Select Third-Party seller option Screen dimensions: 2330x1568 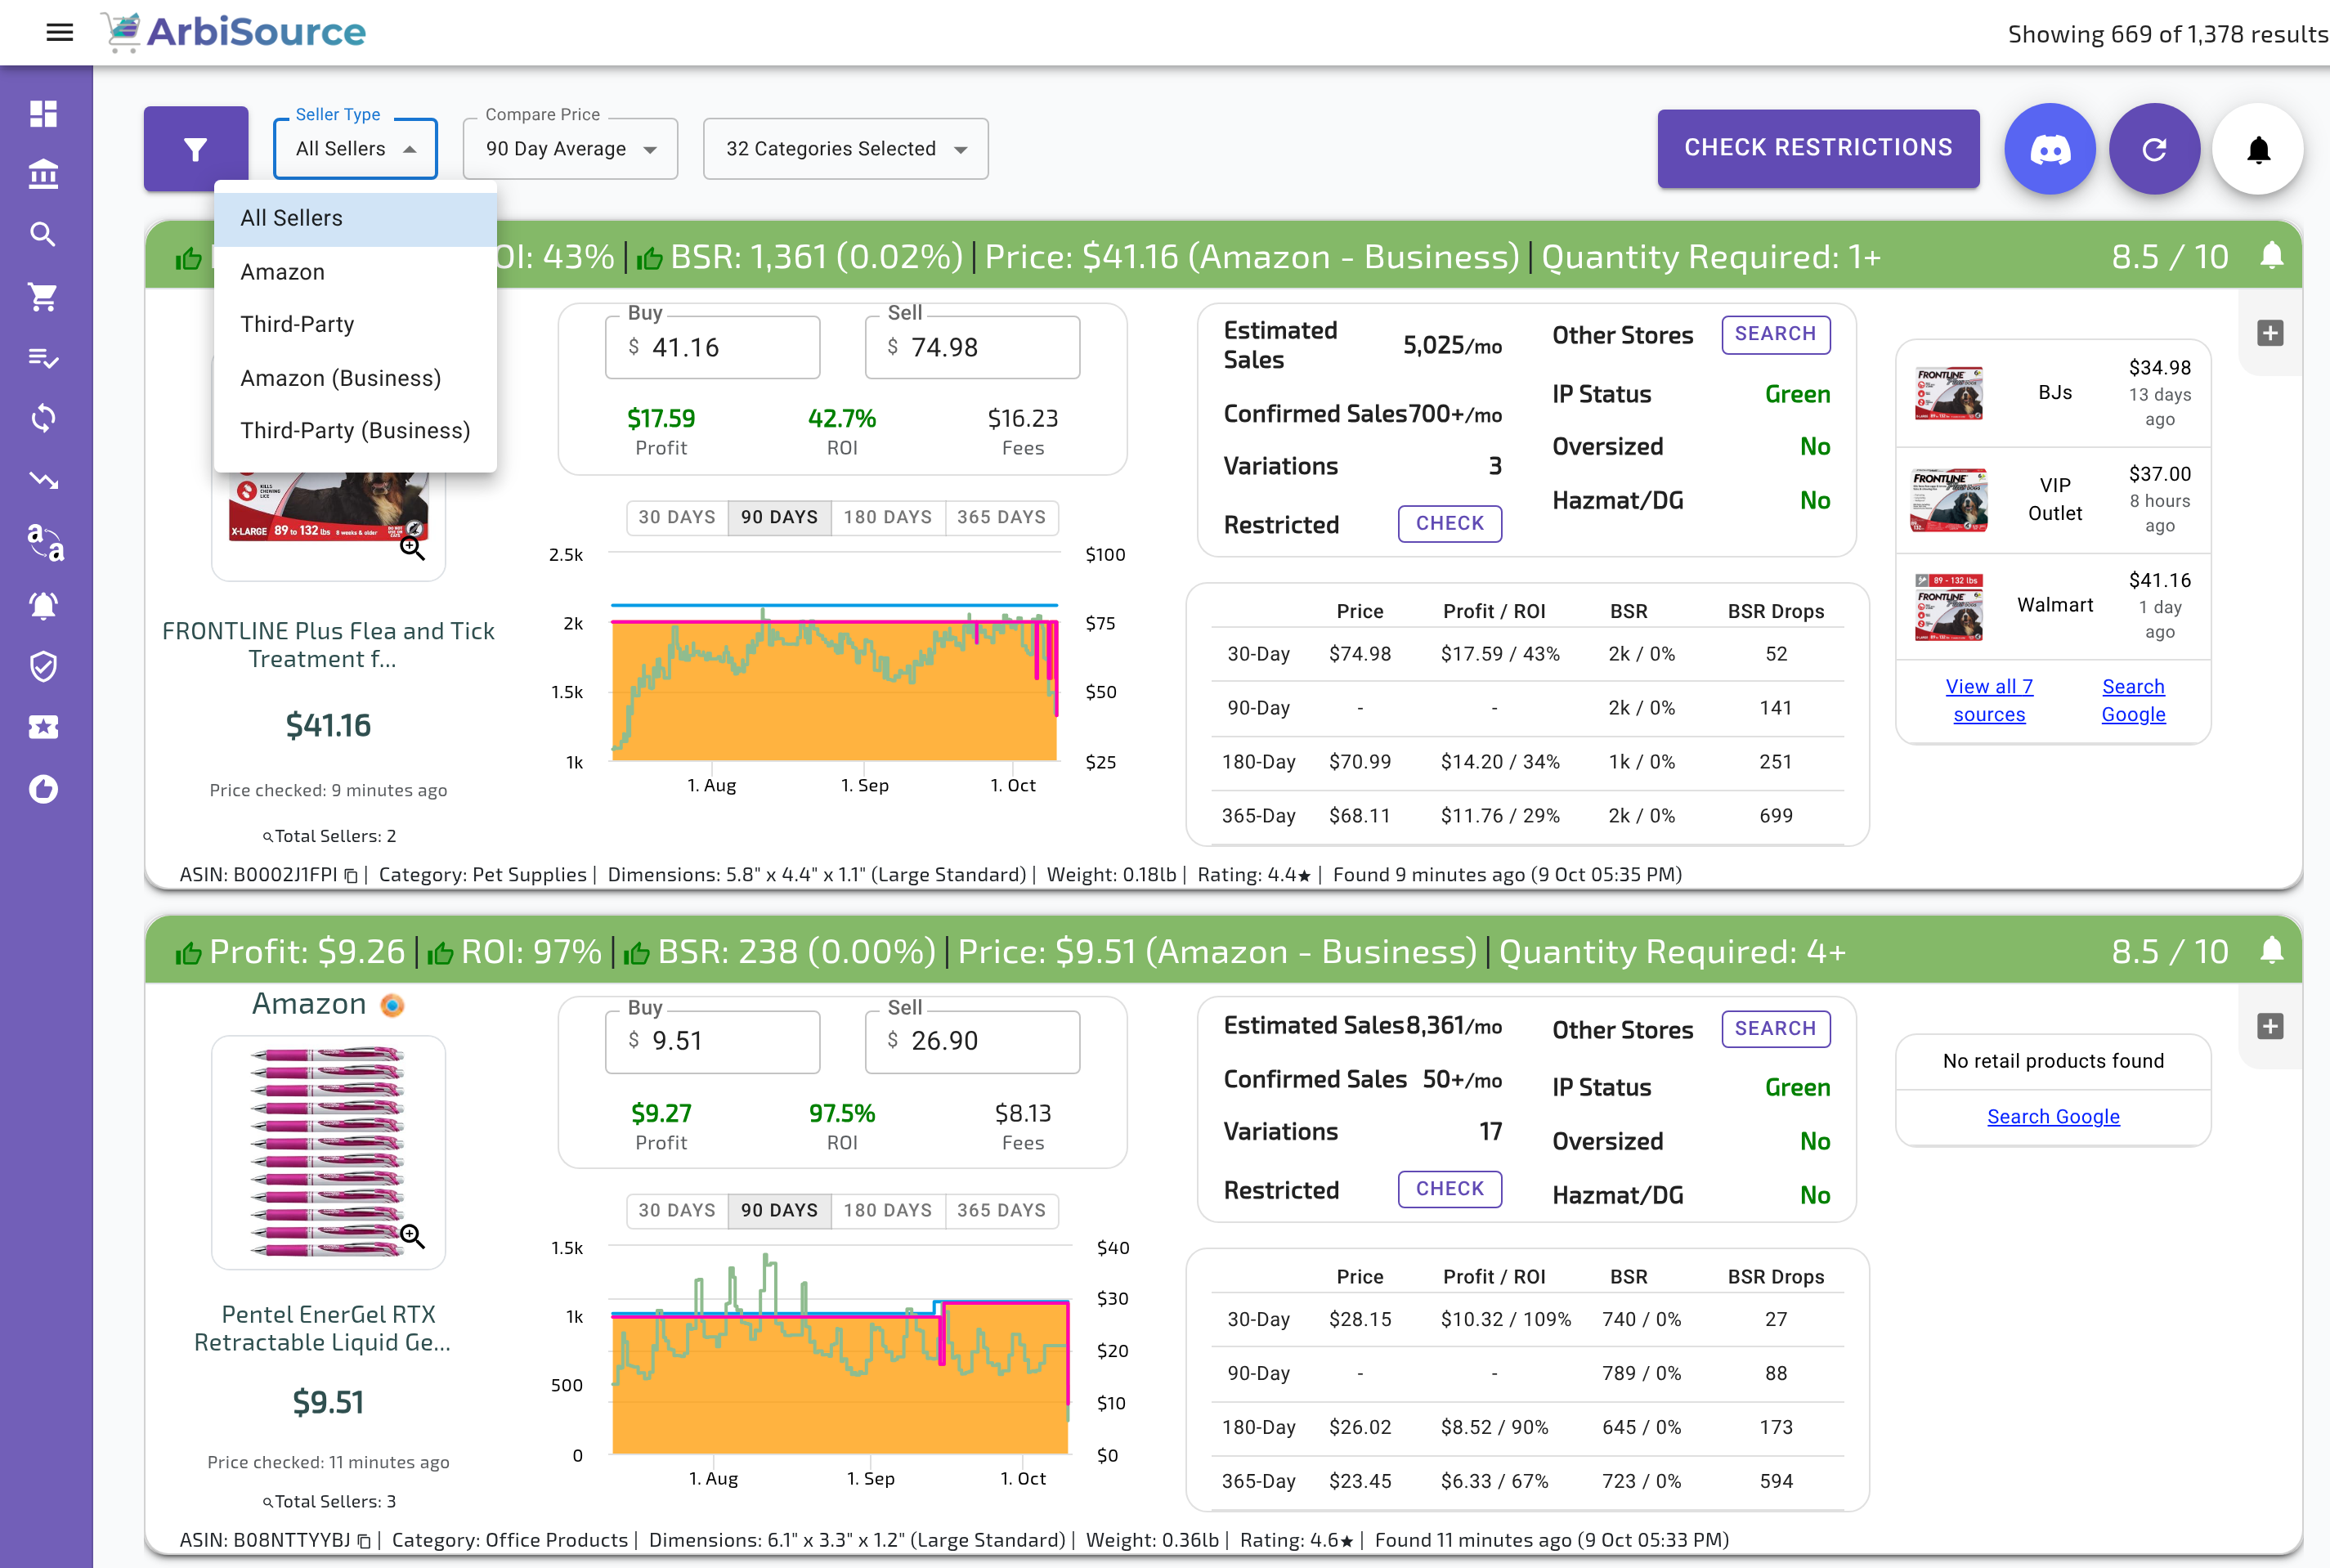pos(355,324)
